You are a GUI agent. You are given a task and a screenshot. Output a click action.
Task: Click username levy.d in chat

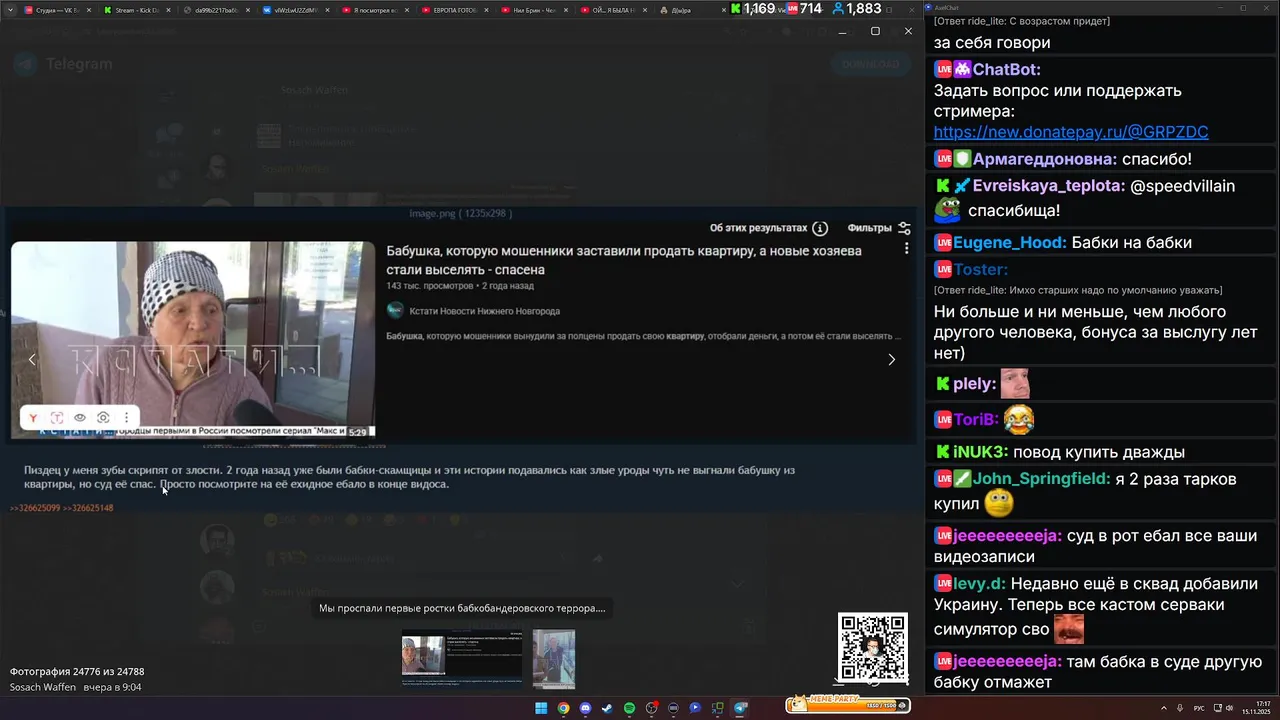click(x=977, y=583)
